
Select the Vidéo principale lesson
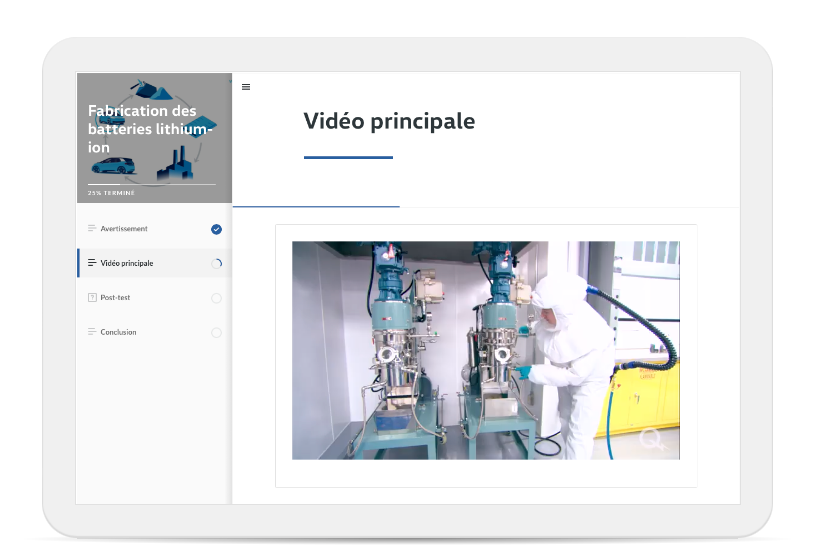(154, 263)
